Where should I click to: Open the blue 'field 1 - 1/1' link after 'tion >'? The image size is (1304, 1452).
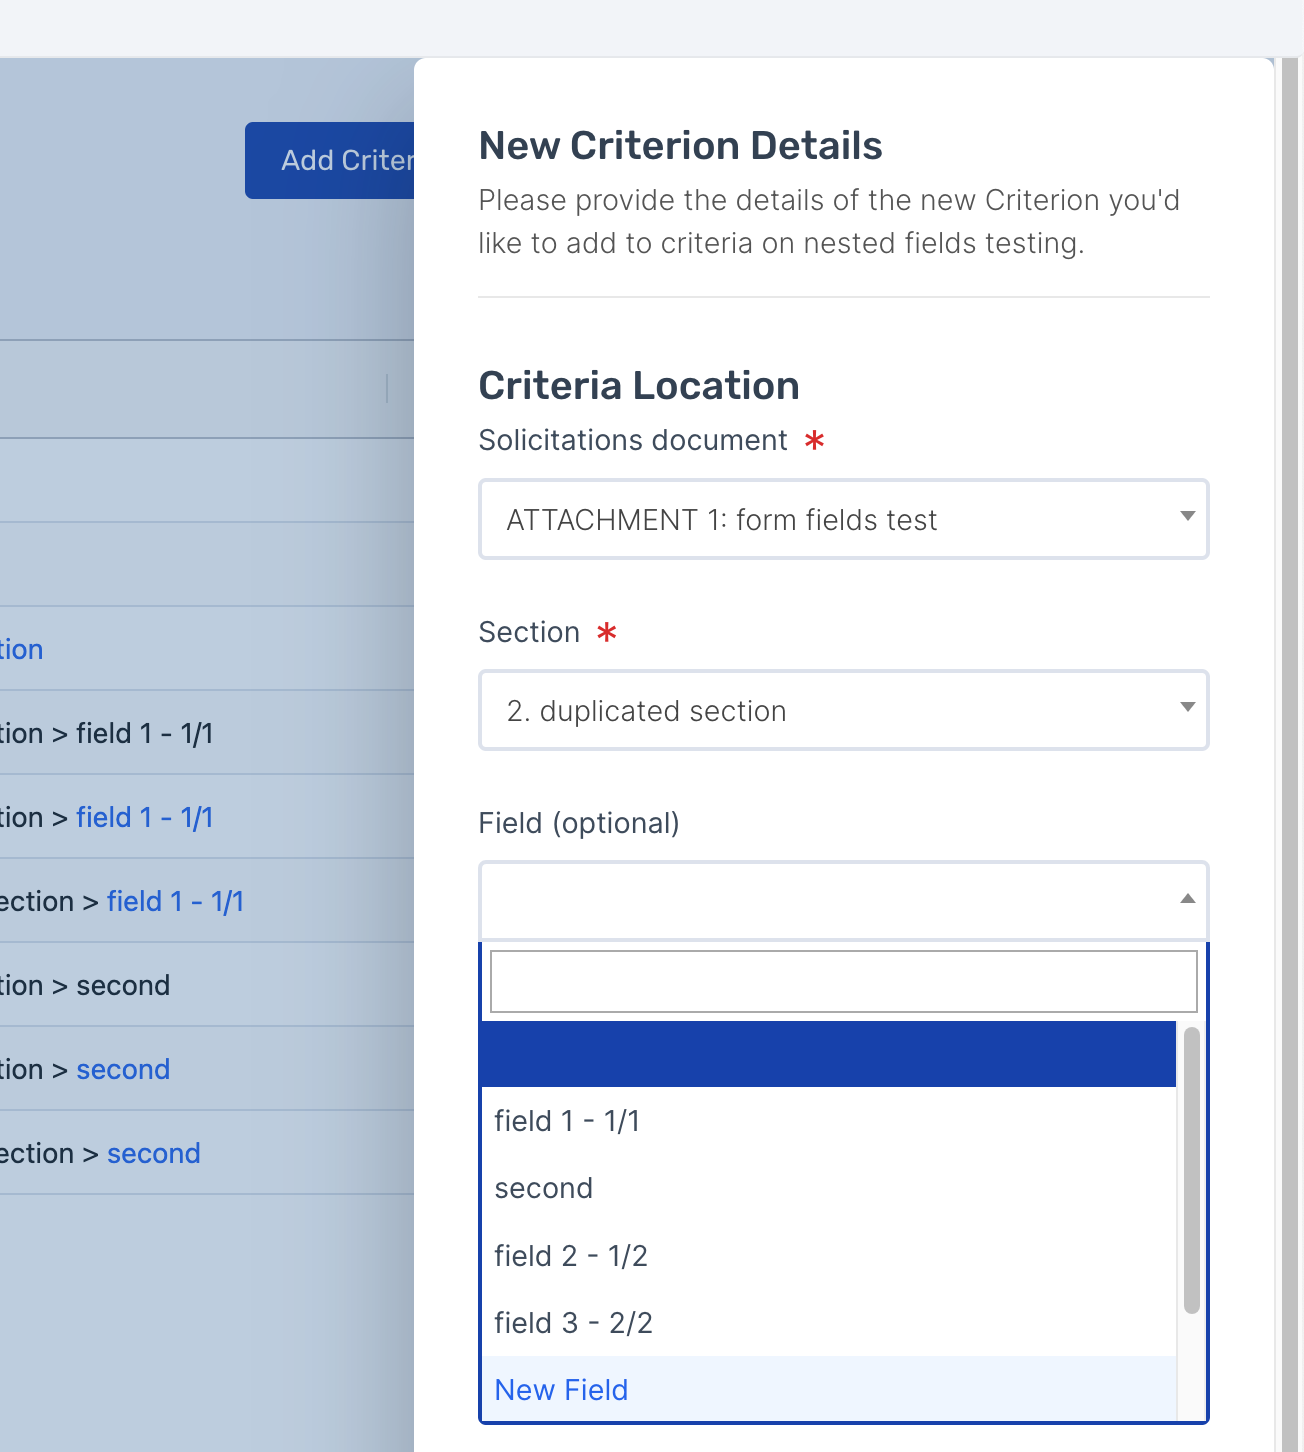pyautogui.click(x=144, y=818)
